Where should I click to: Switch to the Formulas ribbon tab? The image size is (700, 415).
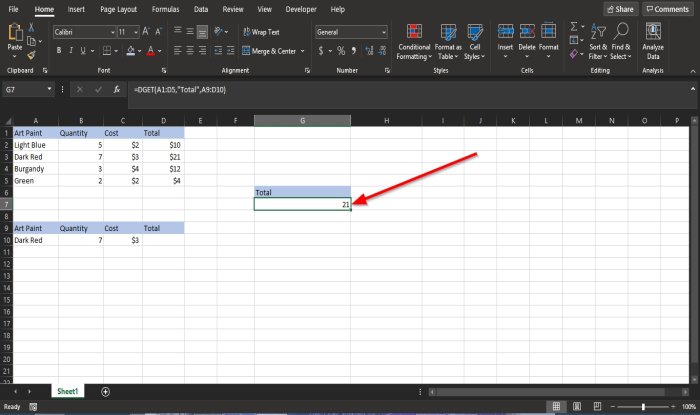tap(165, 8)
